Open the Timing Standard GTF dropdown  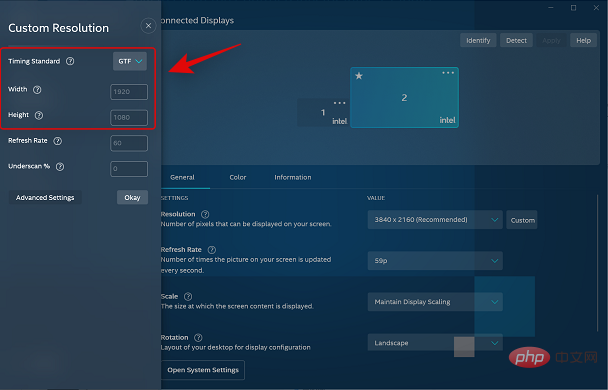coord(130,61)
